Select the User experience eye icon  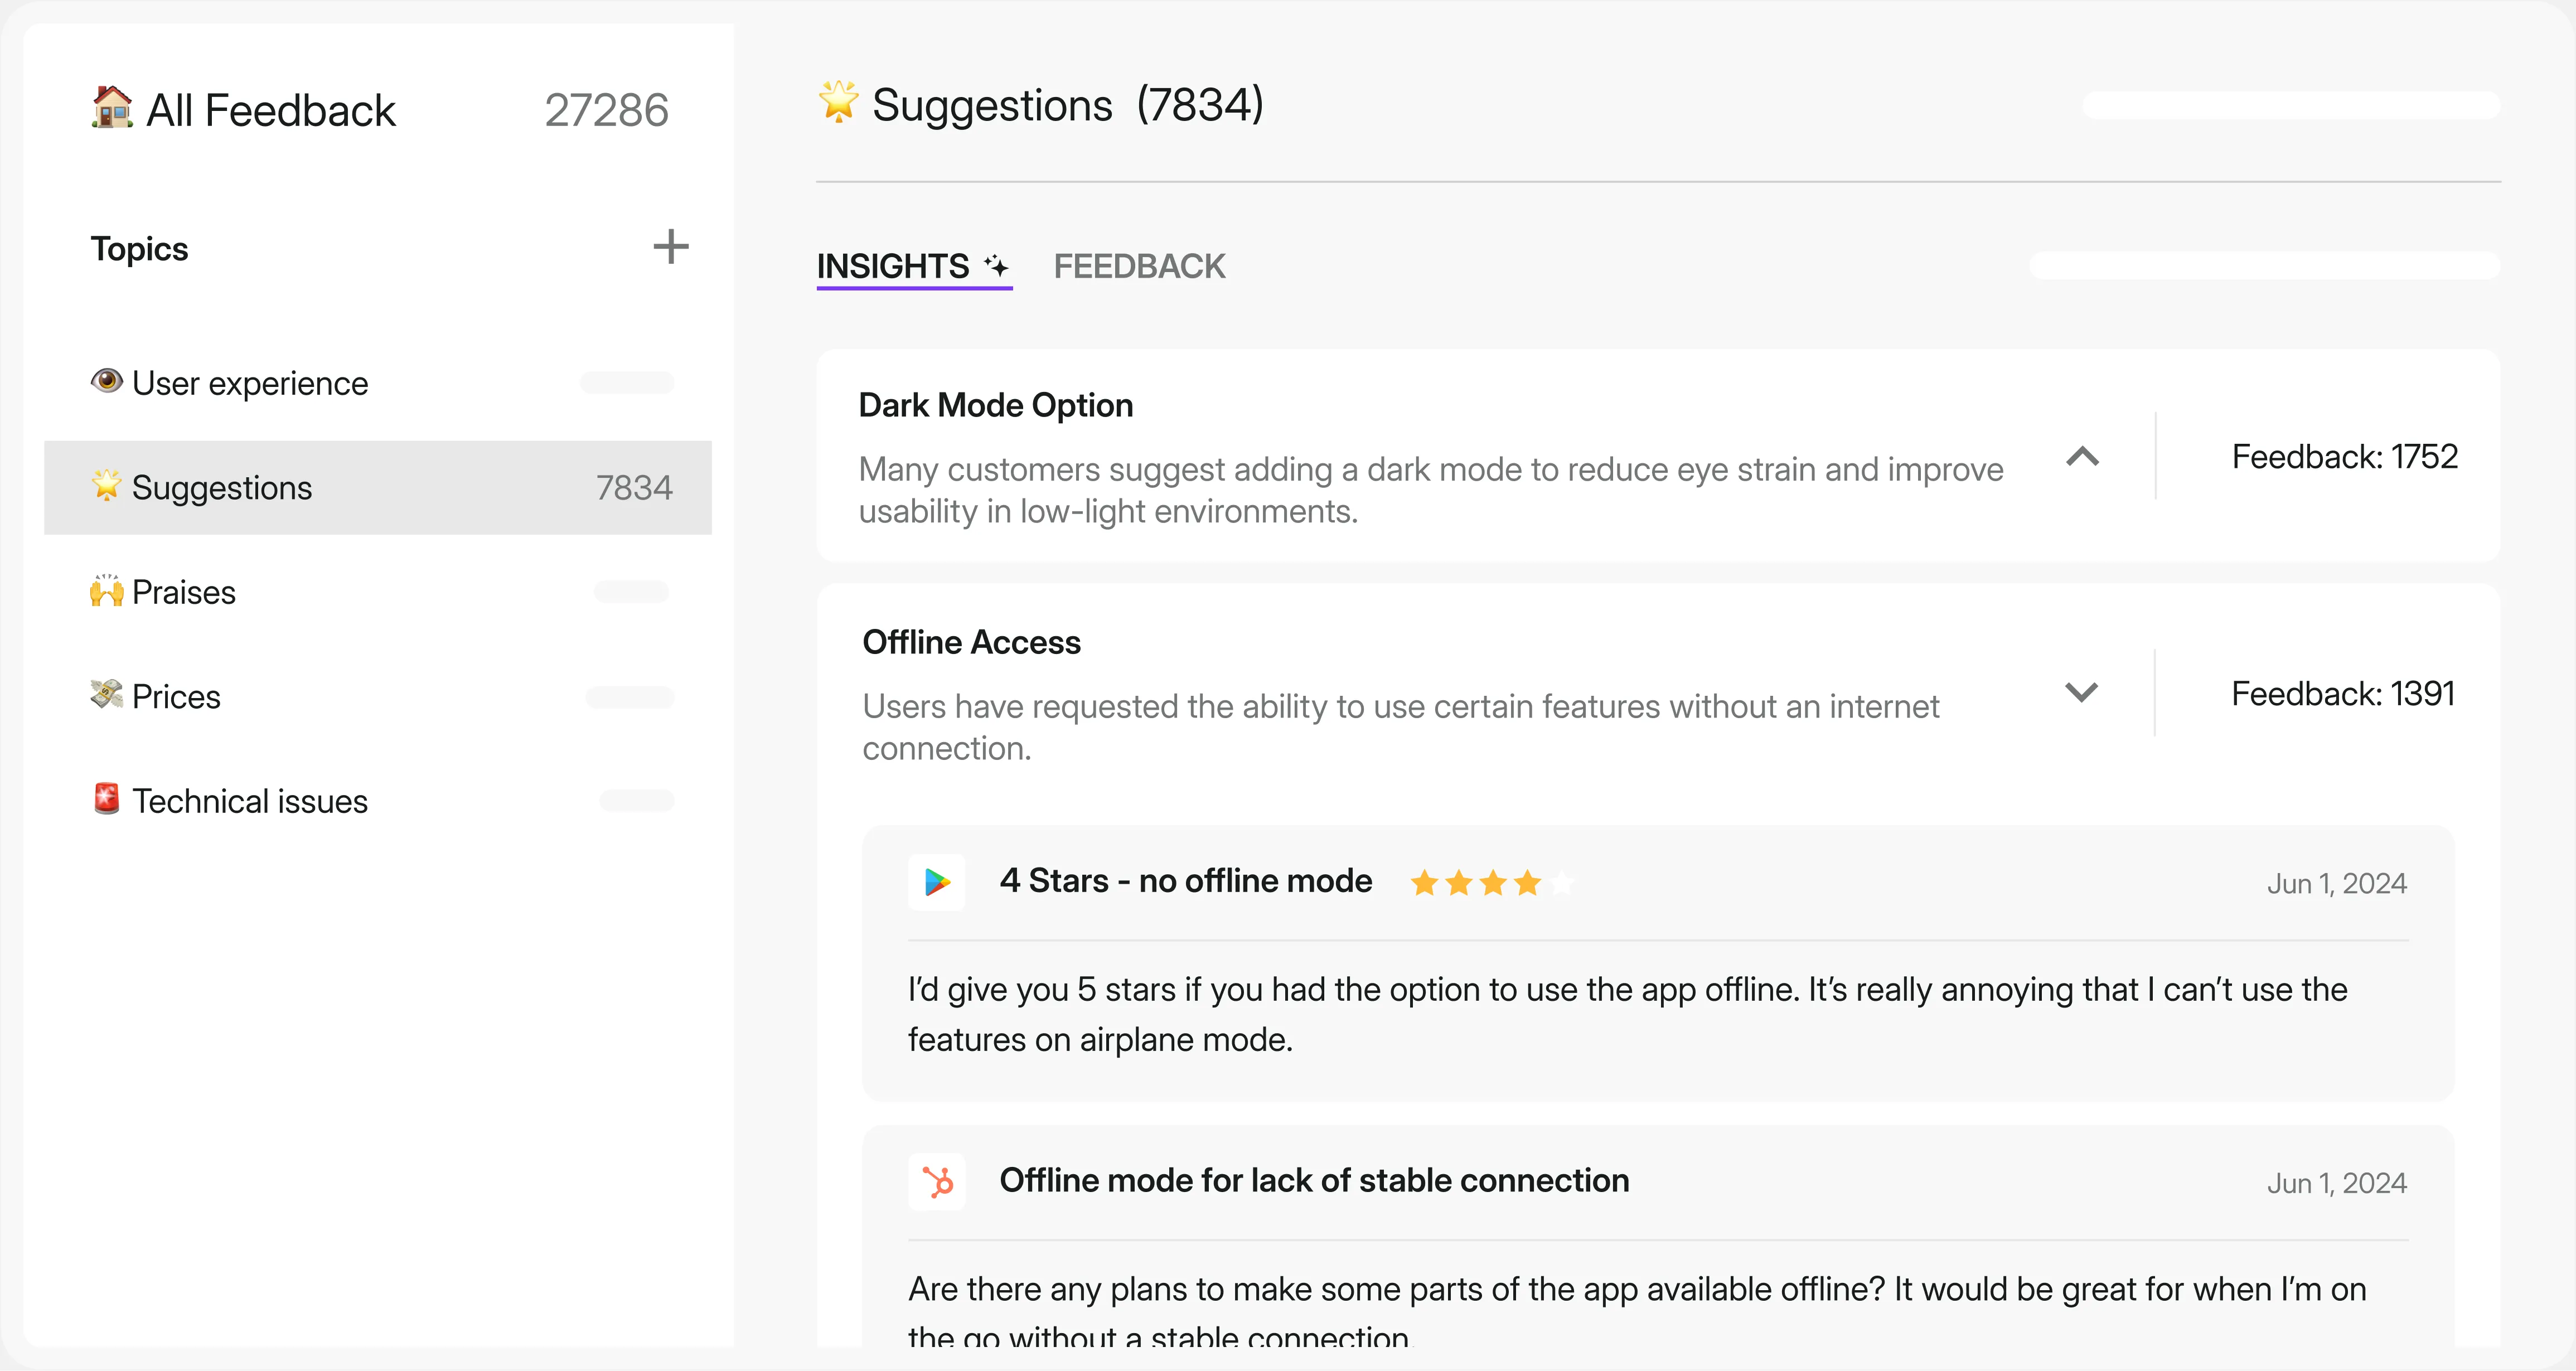pyautogui.click(x=107, y=381)
